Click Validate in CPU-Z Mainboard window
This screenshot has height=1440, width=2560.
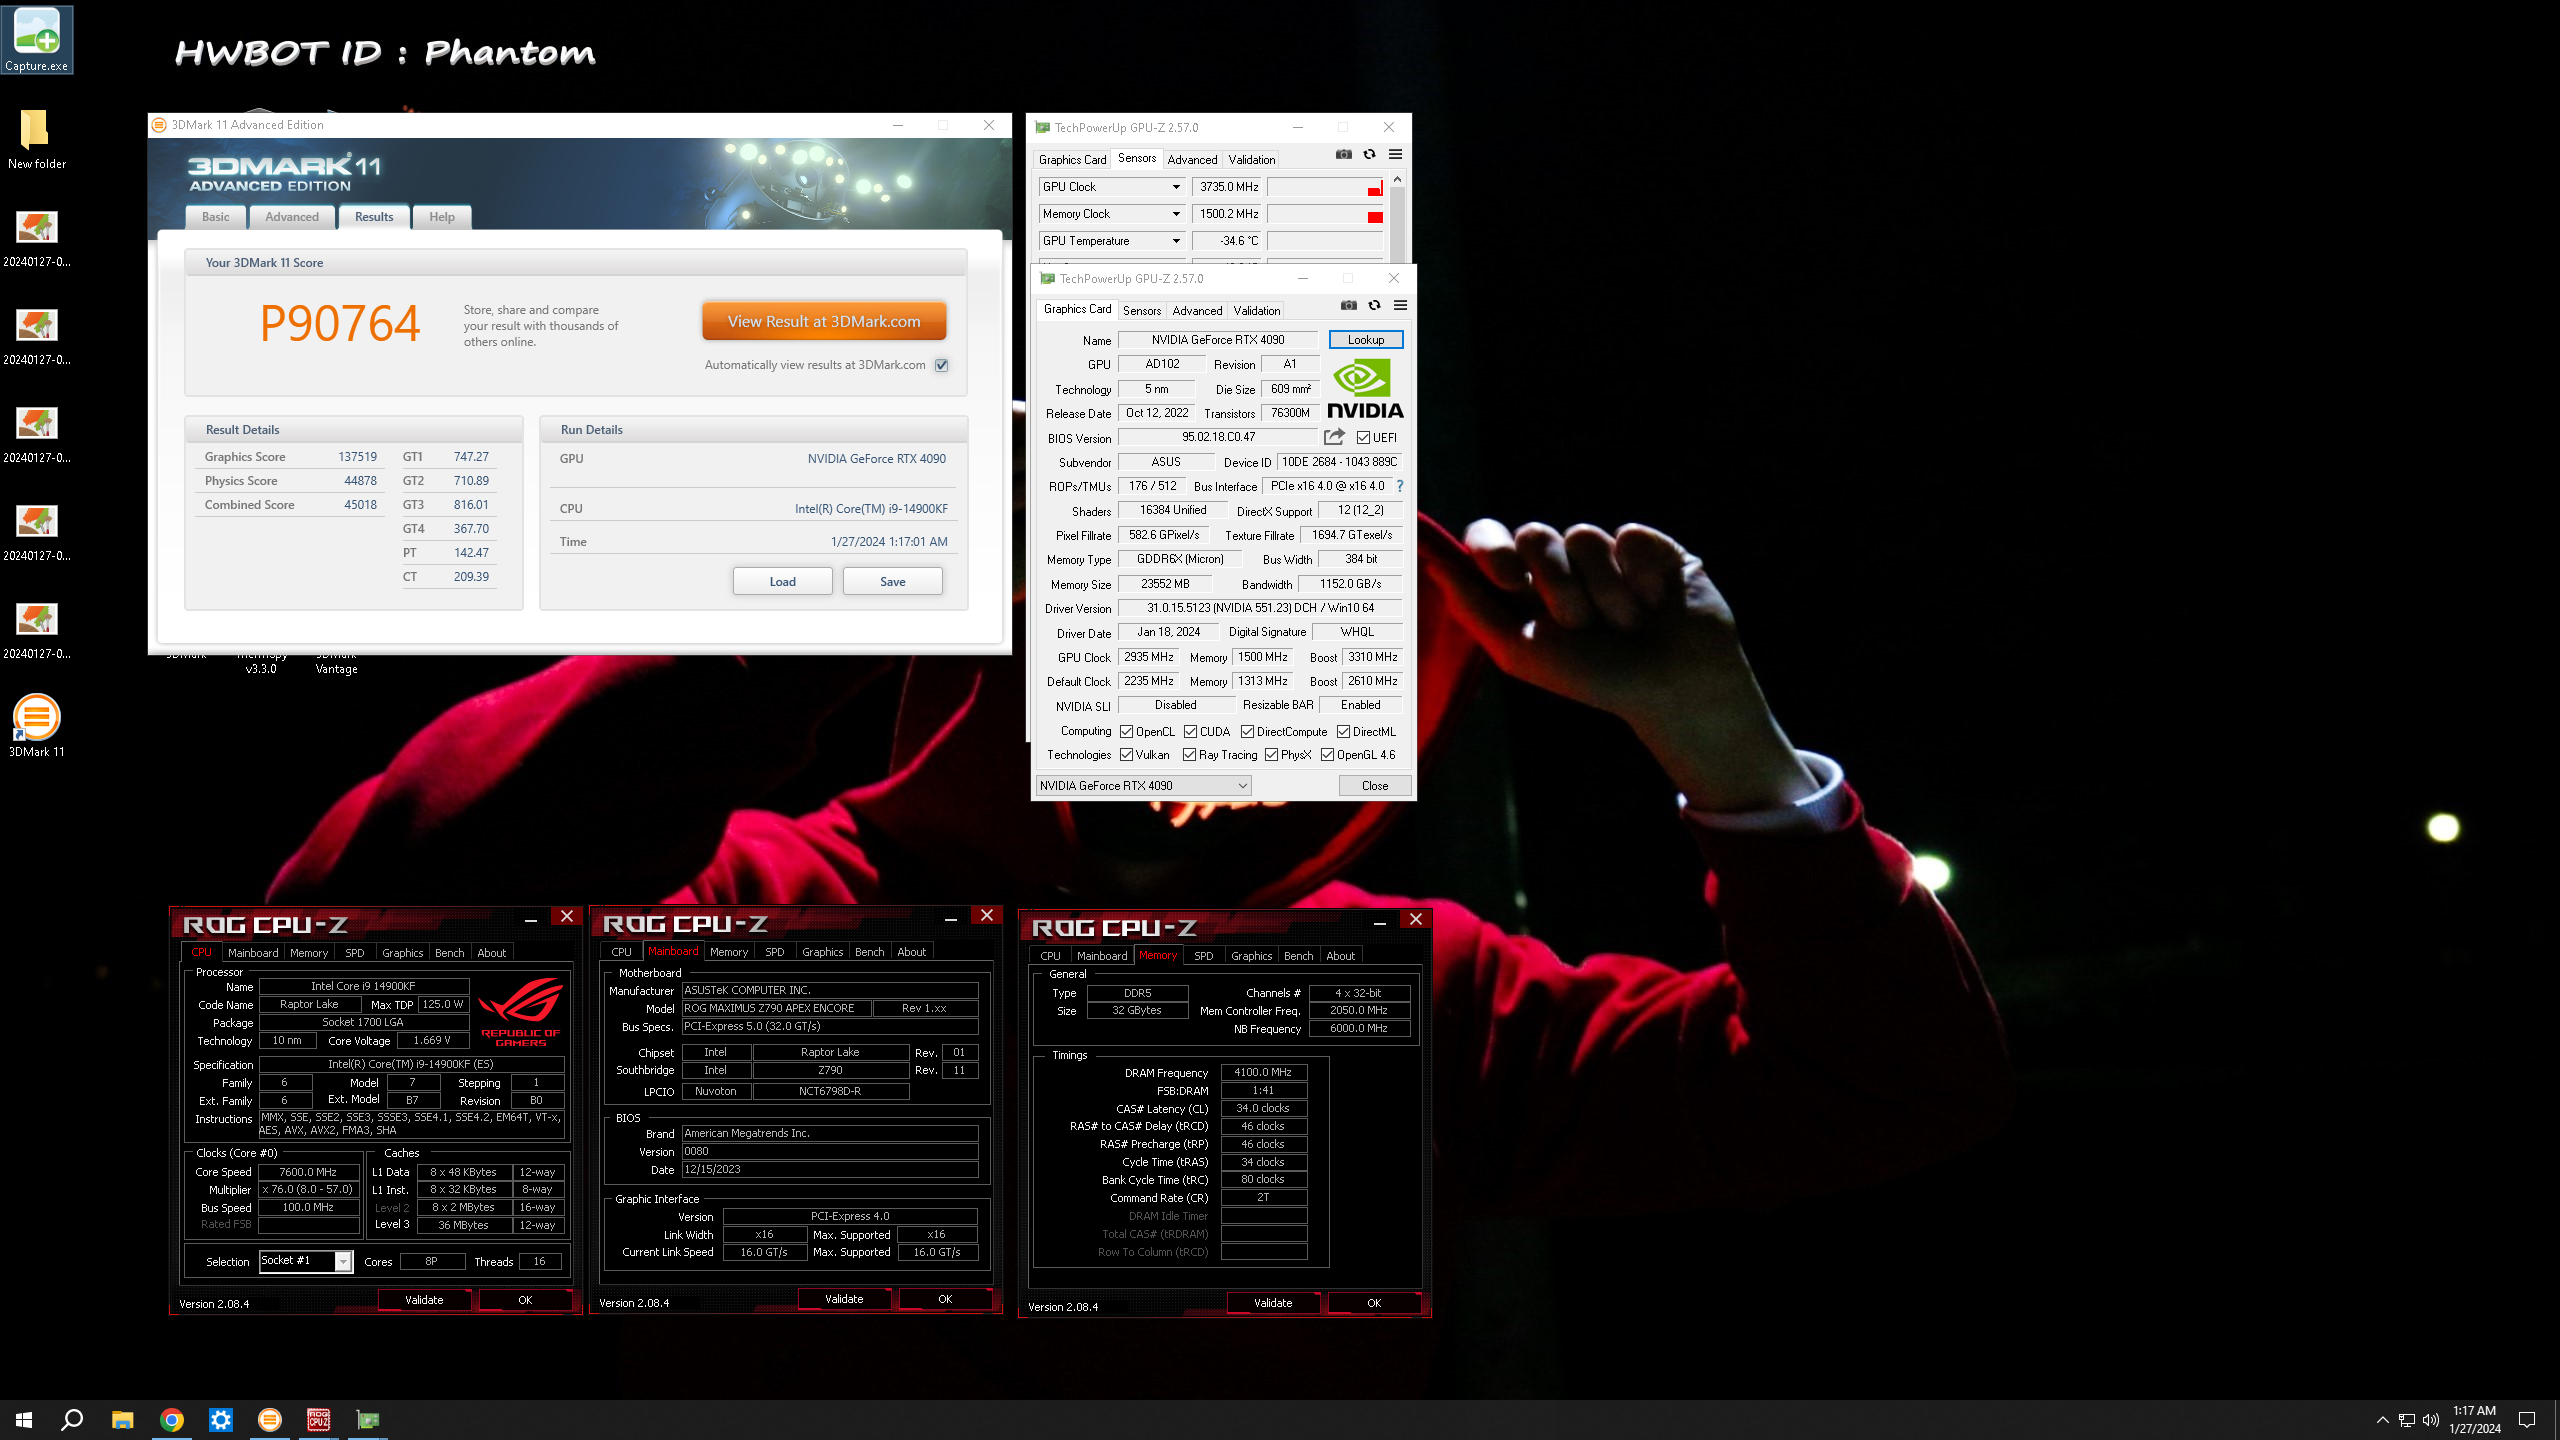[x=844, y=1299]
